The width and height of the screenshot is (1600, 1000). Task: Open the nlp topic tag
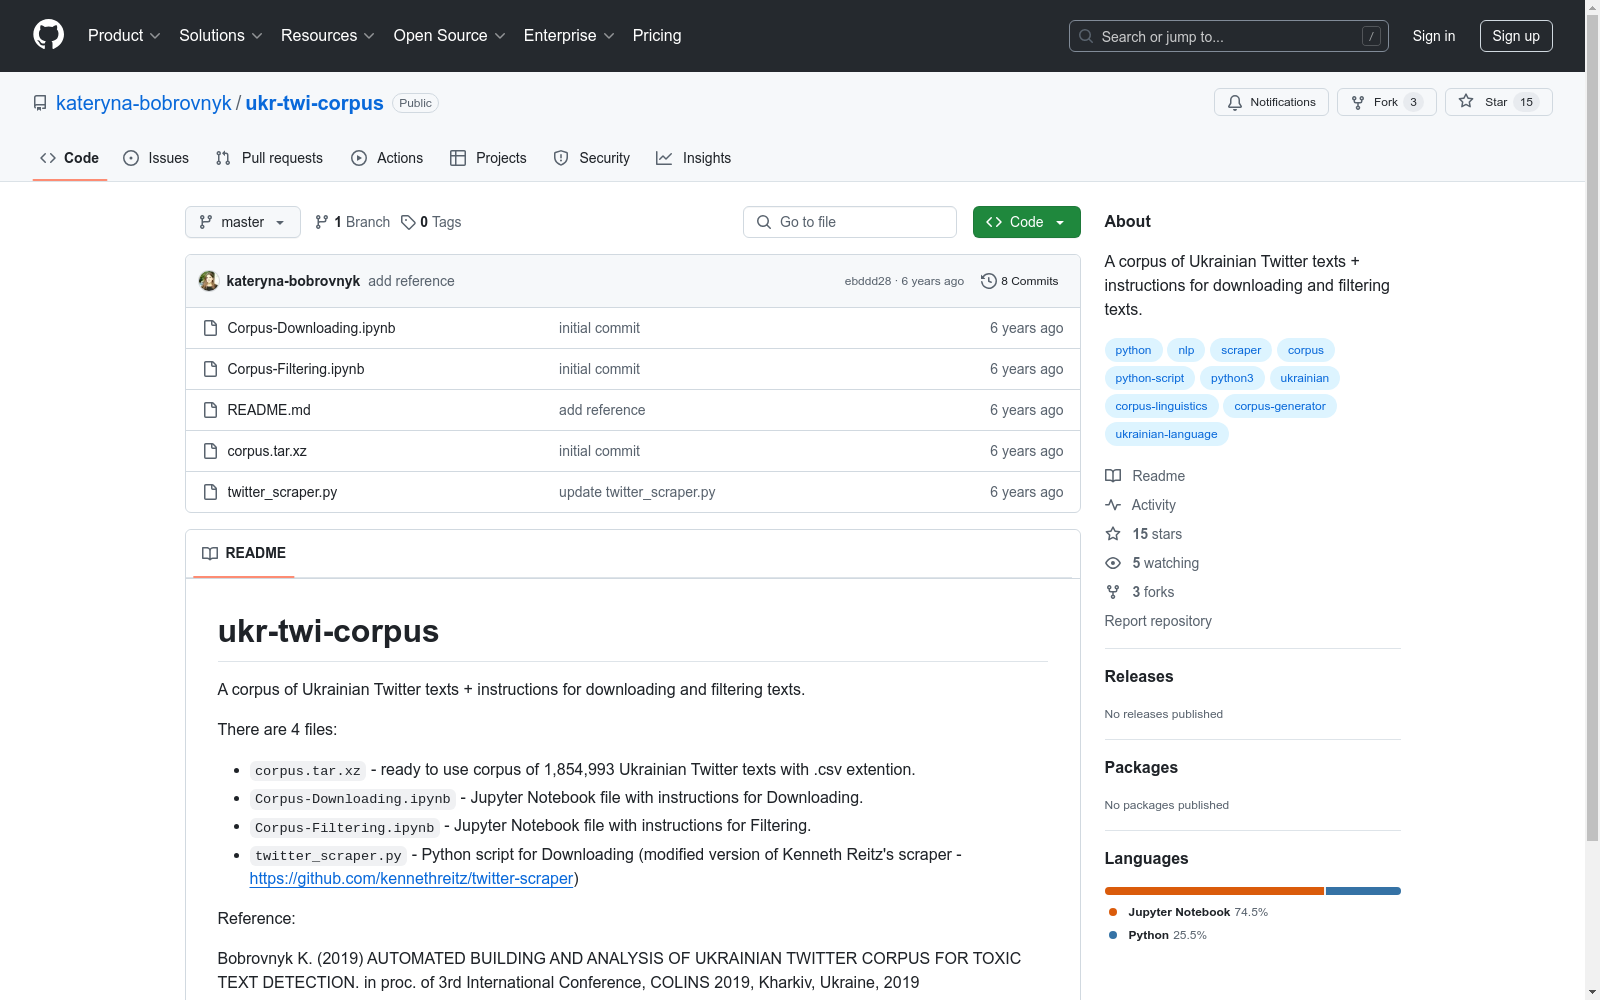[x=1186, y=350]
